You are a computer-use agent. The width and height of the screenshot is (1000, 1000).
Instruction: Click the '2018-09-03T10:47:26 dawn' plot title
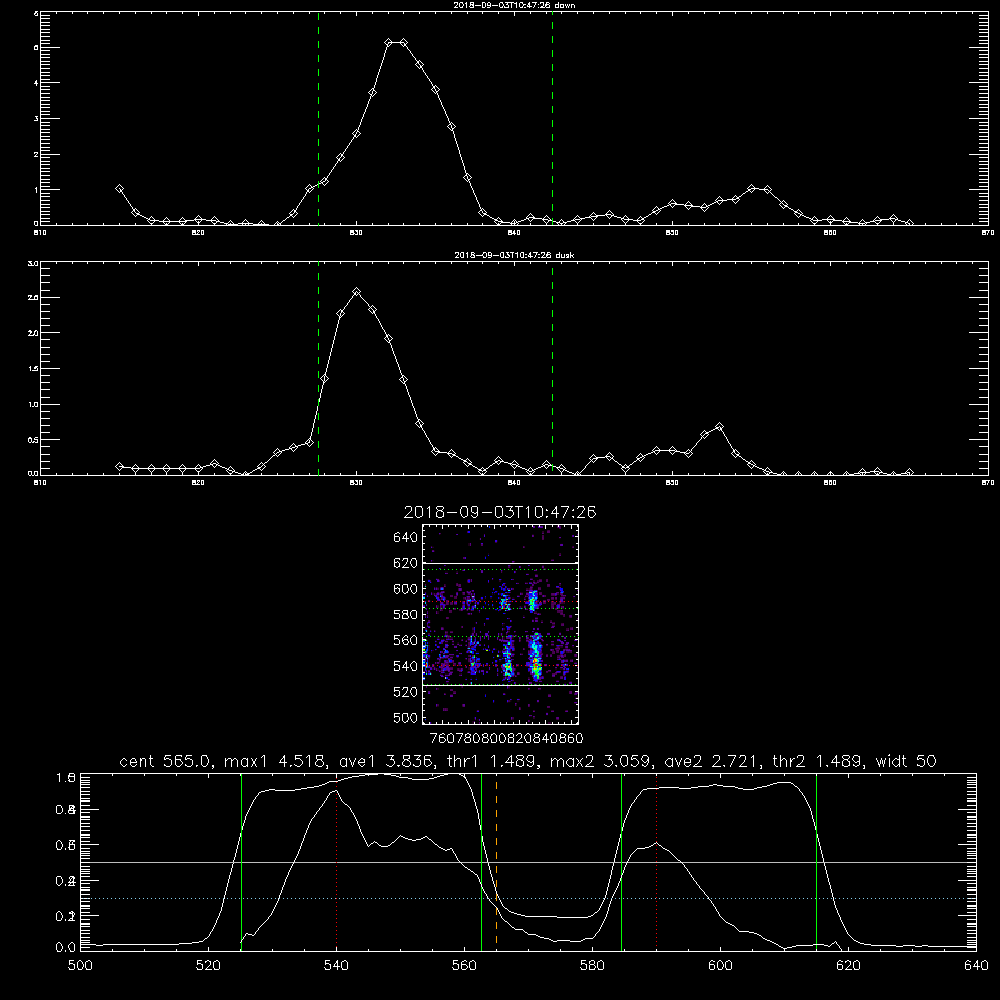click(x=514, y=5)
